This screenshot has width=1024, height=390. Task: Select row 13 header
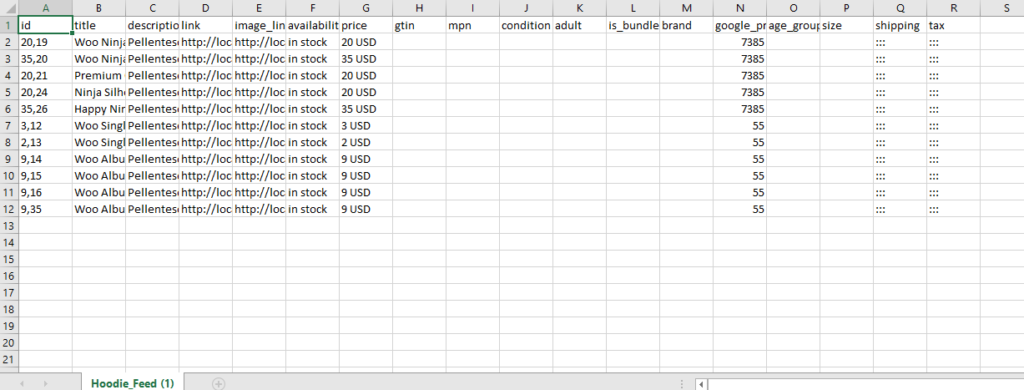(9, 225)
